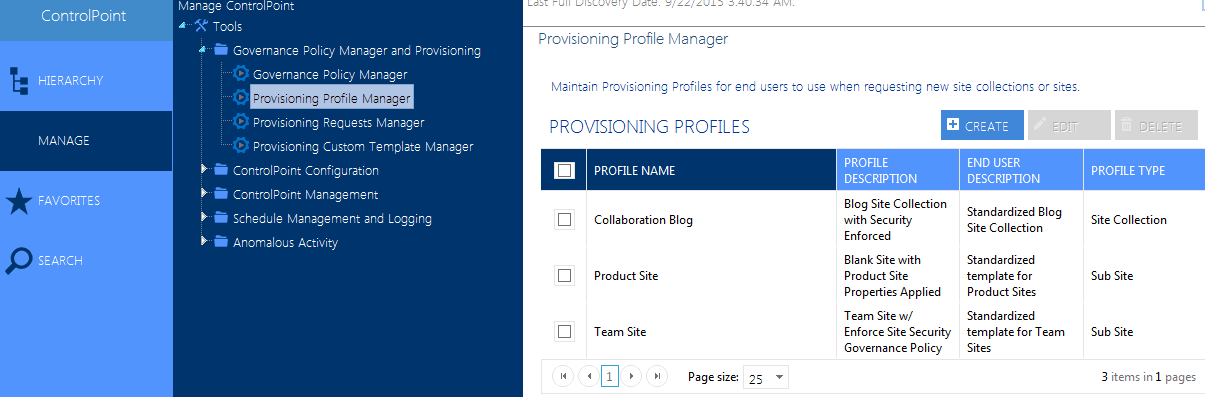Click Governance Policy Manager gear icon

[x=240, y=73]
